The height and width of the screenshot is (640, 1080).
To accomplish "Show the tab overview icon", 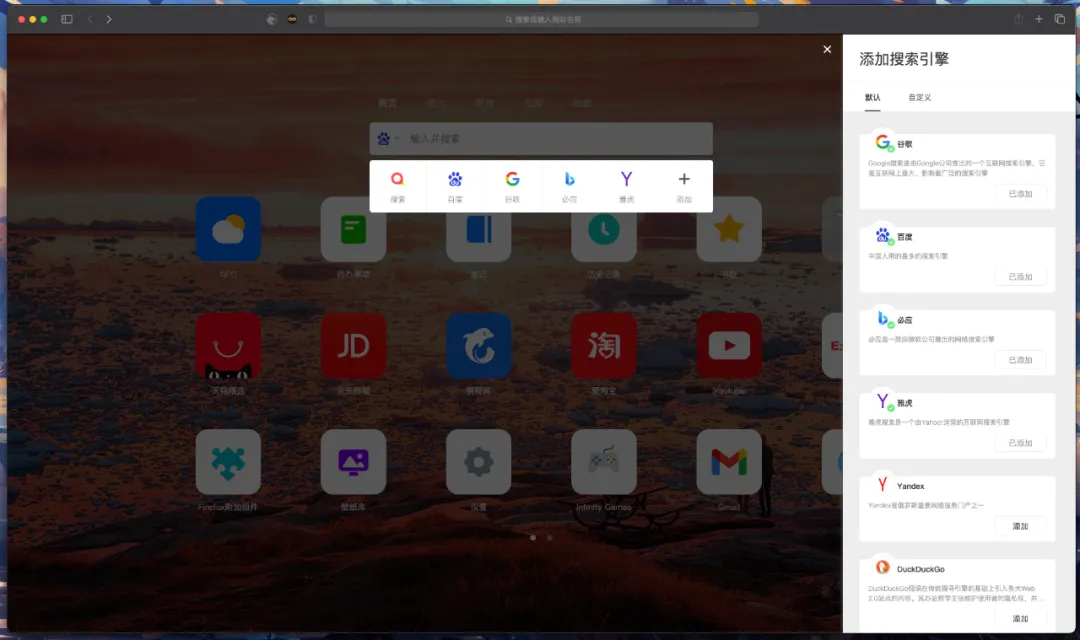I will pyautogui.click(x=1060, y=19).
